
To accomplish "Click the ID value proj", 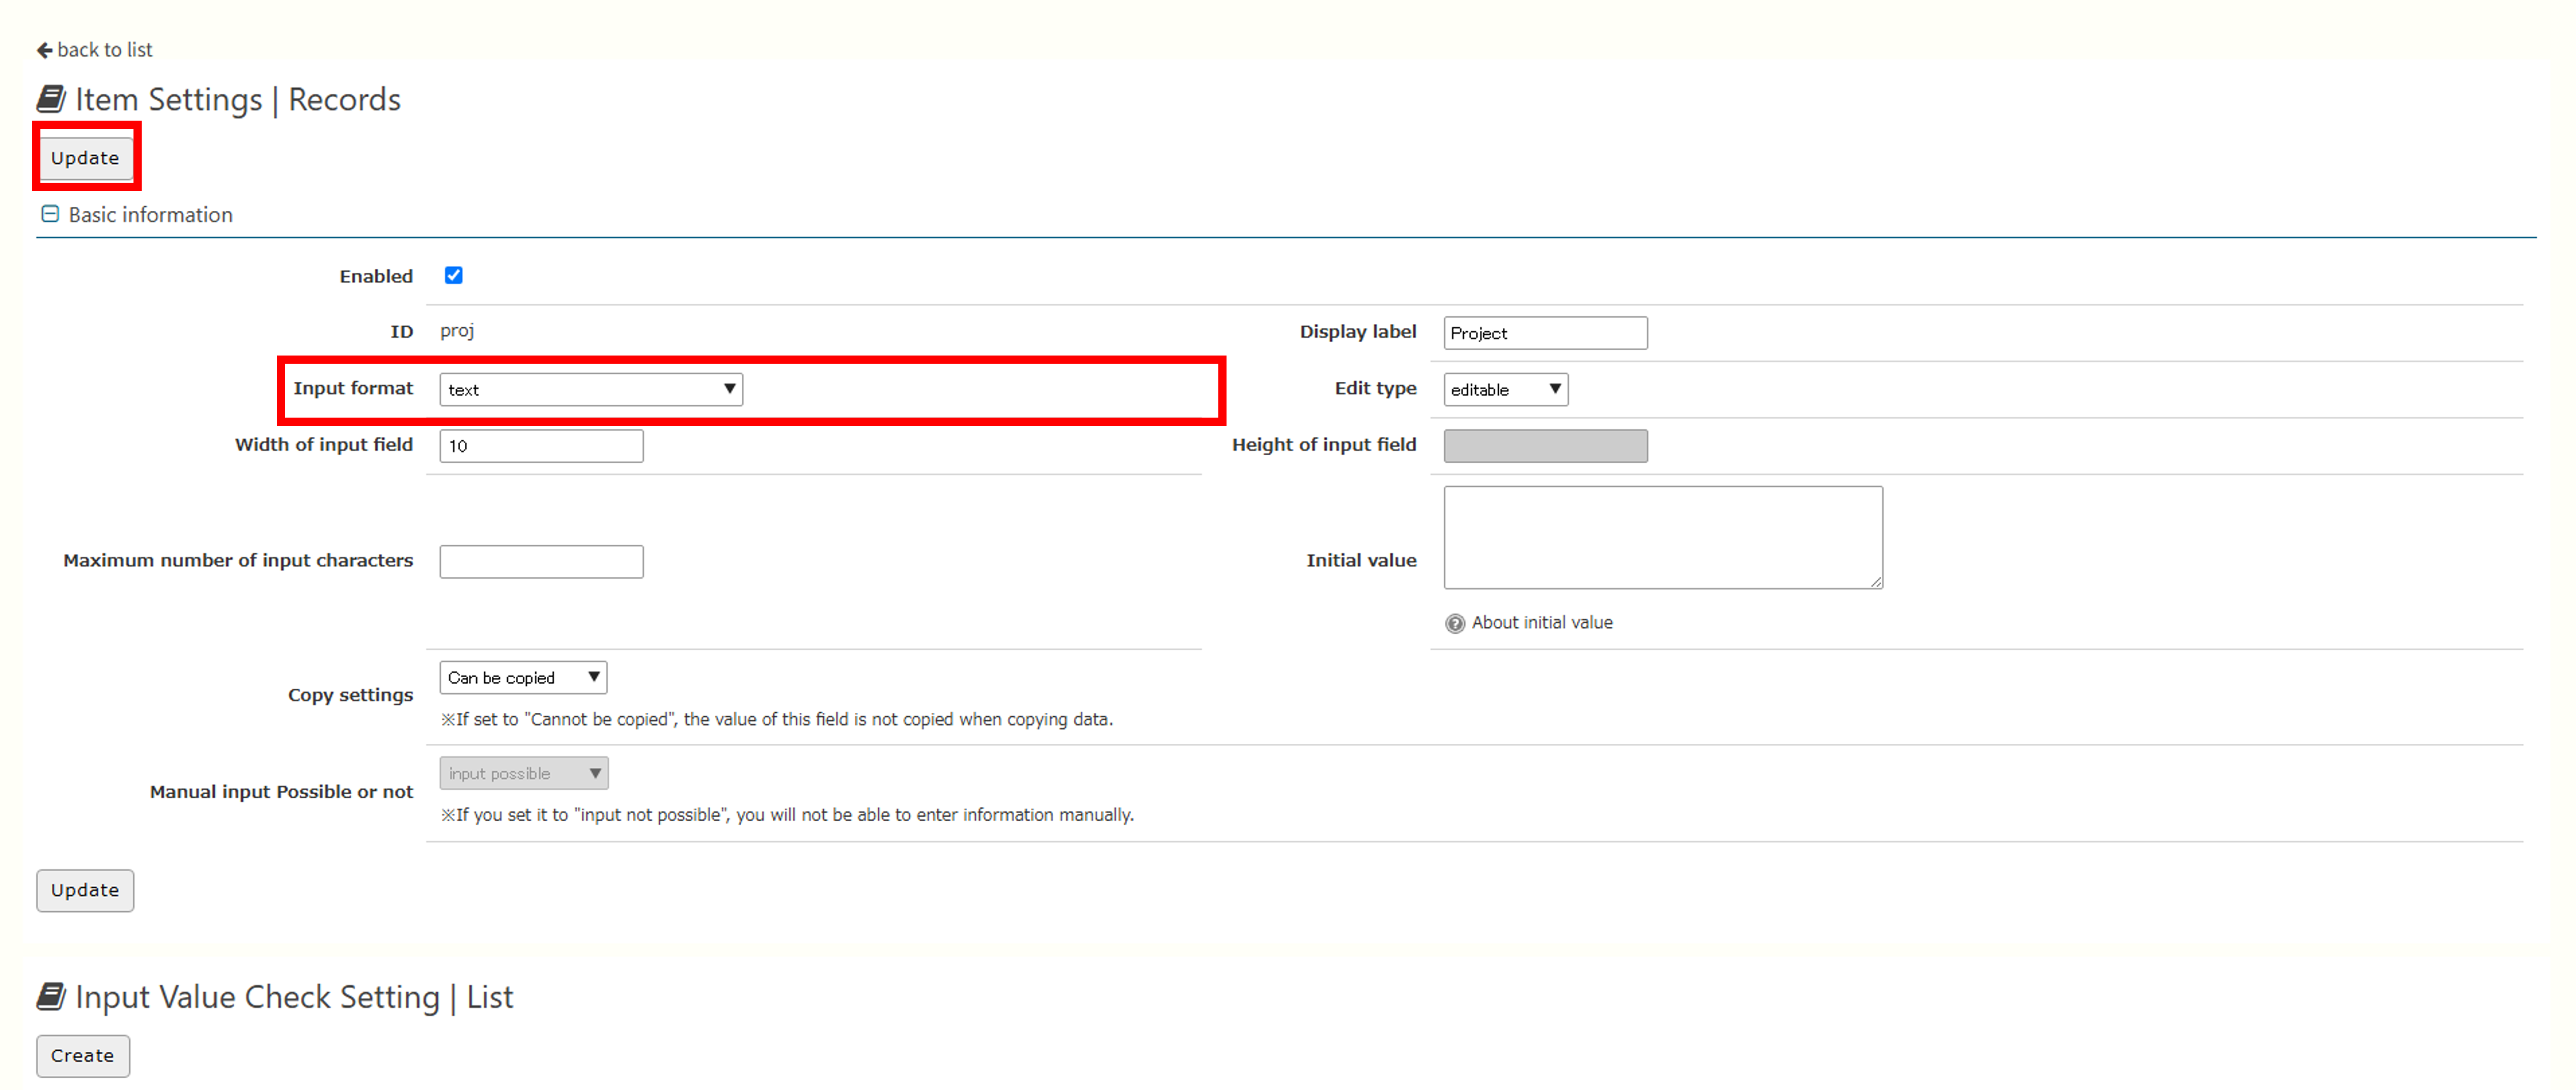I will coord(457,331).
